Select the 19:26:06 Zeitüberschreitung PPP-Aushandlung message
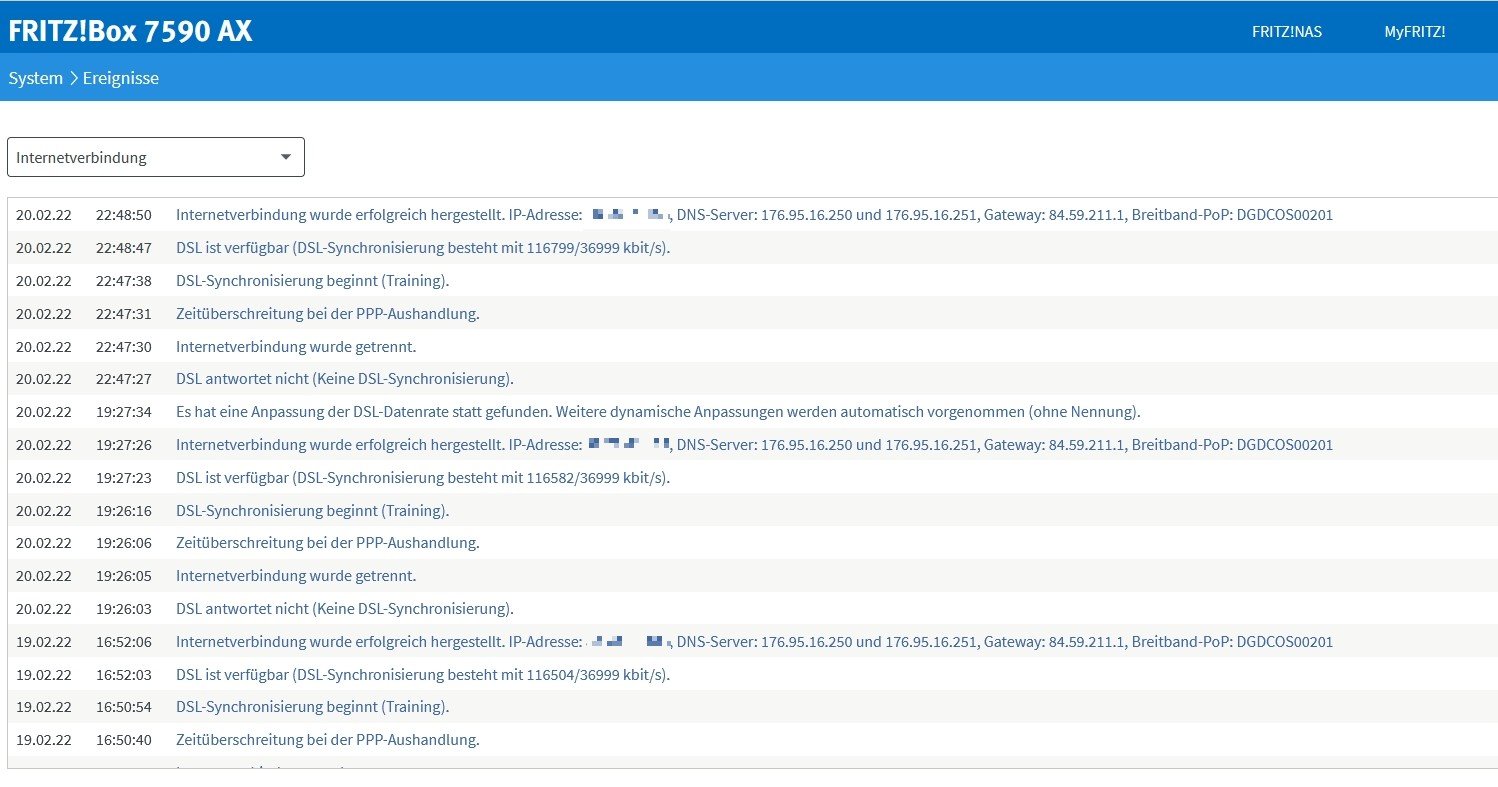1498x787 pixels. [x=328, y=543]
